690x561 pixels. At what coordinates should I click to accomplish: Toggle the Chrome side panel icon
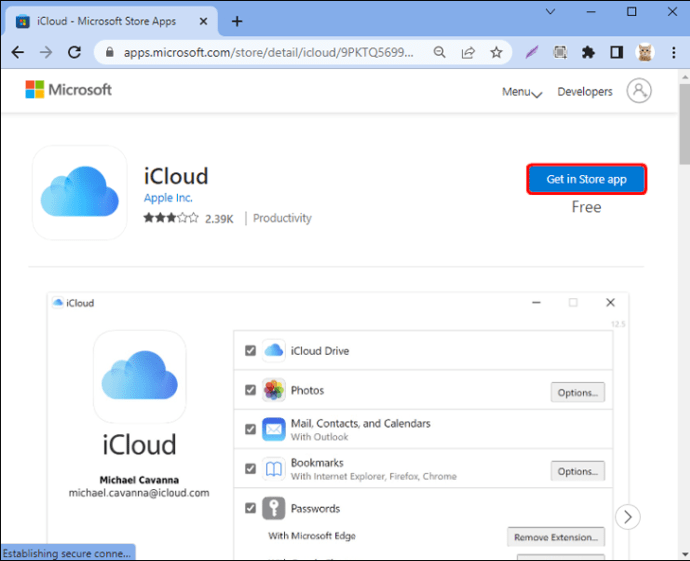[617, 52]
